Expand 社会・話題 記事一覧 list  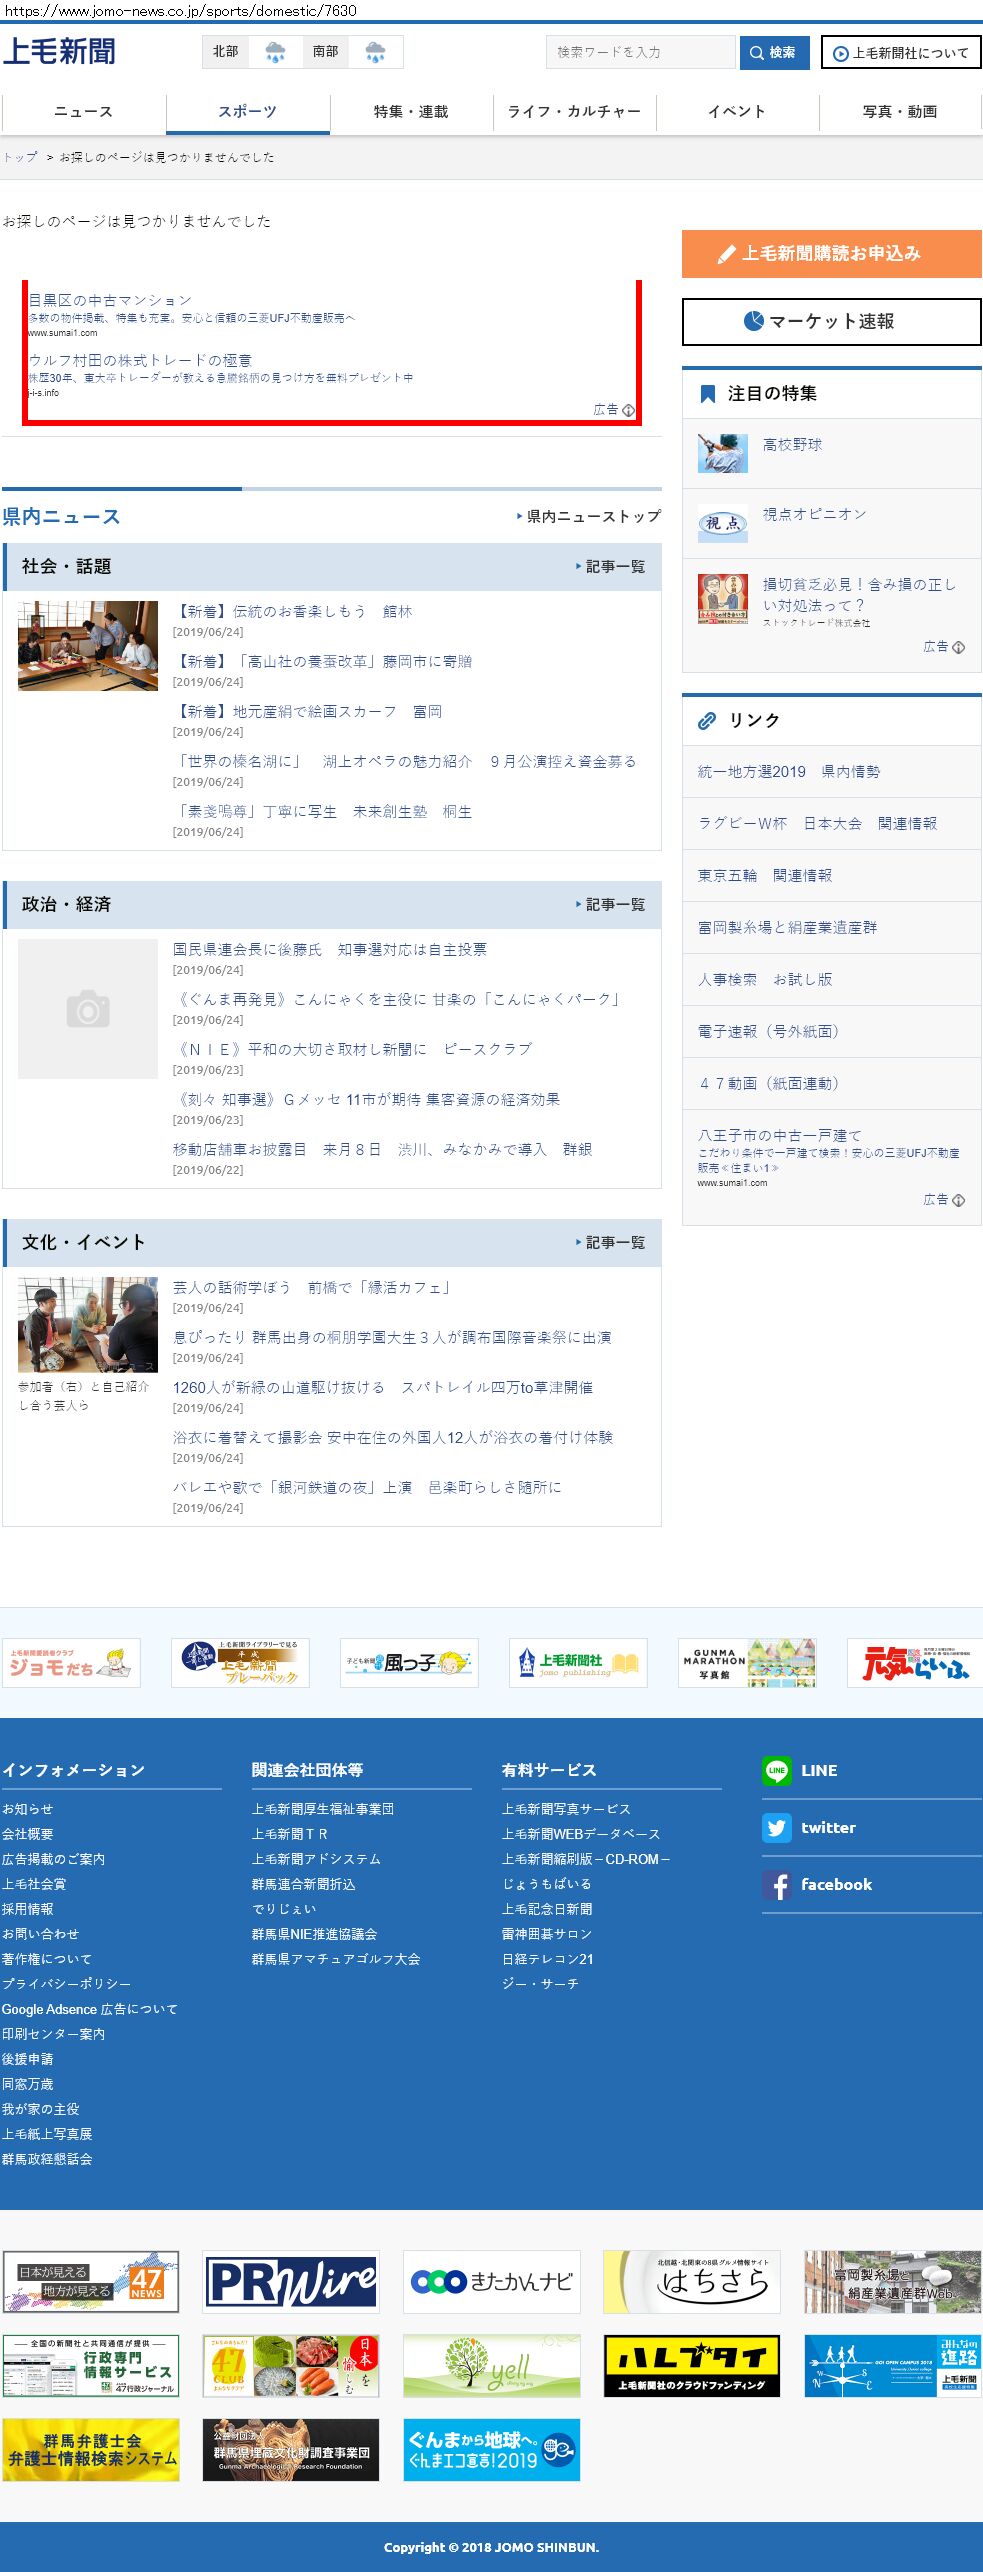pyautogui.click(x=610, y=567)
